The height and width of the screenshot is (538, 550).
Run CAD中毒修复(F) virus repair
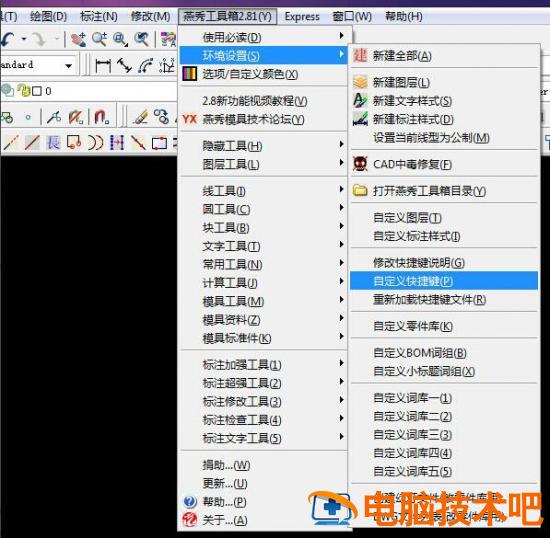click(x=444, y=164)
